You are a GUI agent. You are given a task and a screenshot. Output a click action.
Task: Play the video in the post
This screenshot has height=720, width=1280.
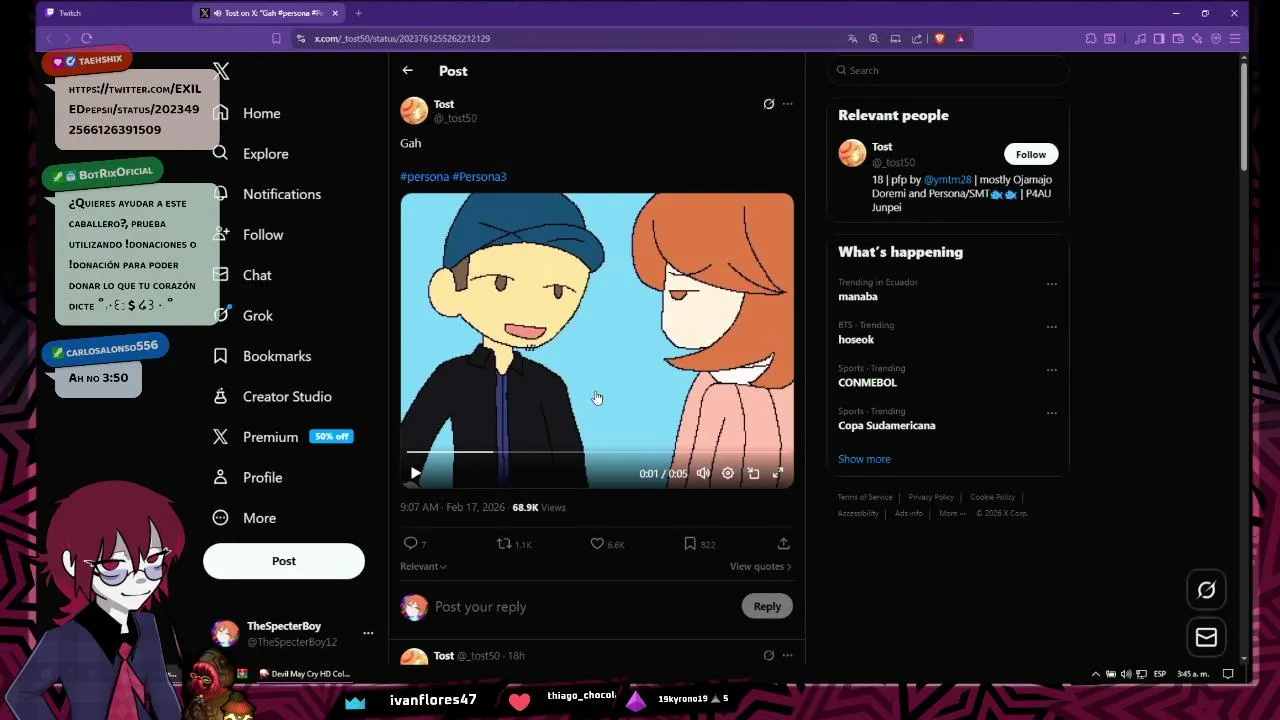pyautogui.click(x=415, y=473)
